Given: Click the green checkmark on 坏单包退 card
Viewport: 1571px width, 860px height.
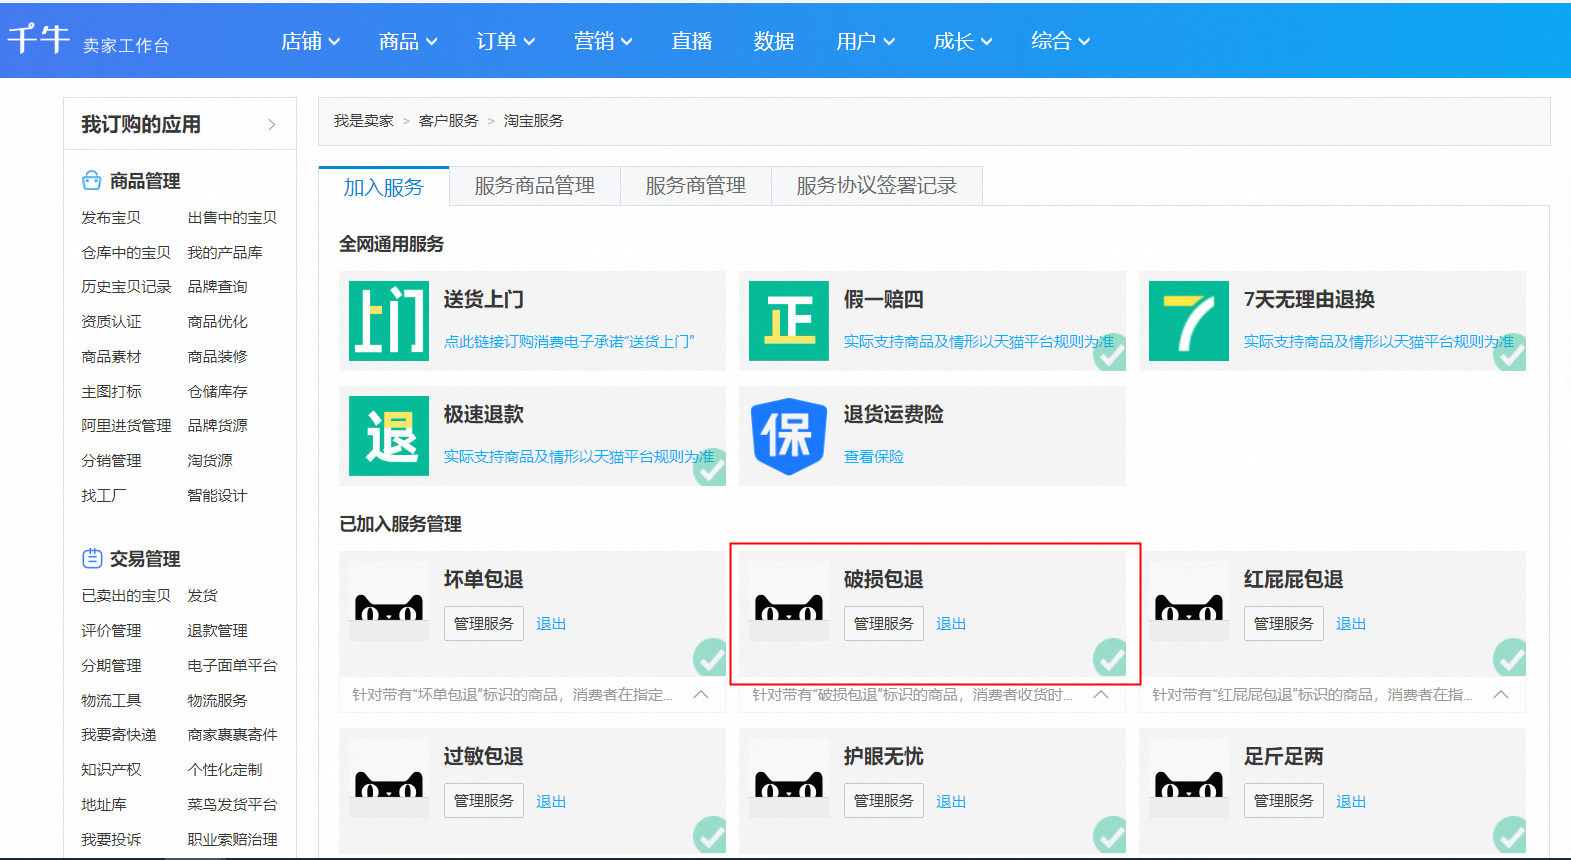Looking at the screenshot, I should 710,657.
